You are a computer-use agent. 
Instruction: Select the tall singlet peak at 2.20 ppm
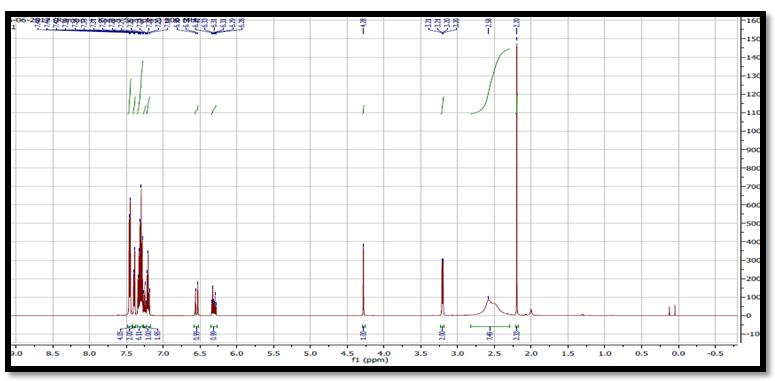tap(517, 178)
